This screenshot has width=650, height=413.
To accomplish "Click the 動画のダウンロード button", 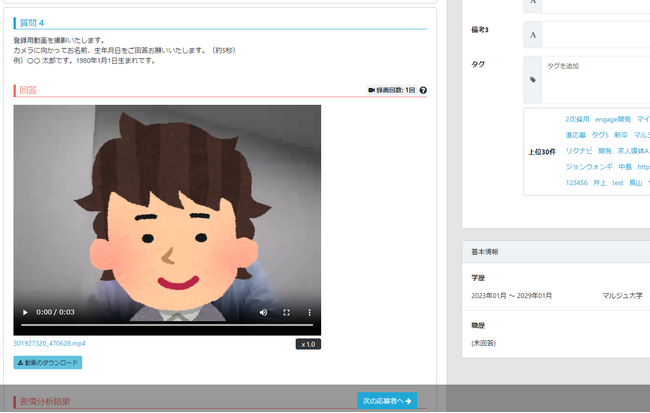I will 48,363.
